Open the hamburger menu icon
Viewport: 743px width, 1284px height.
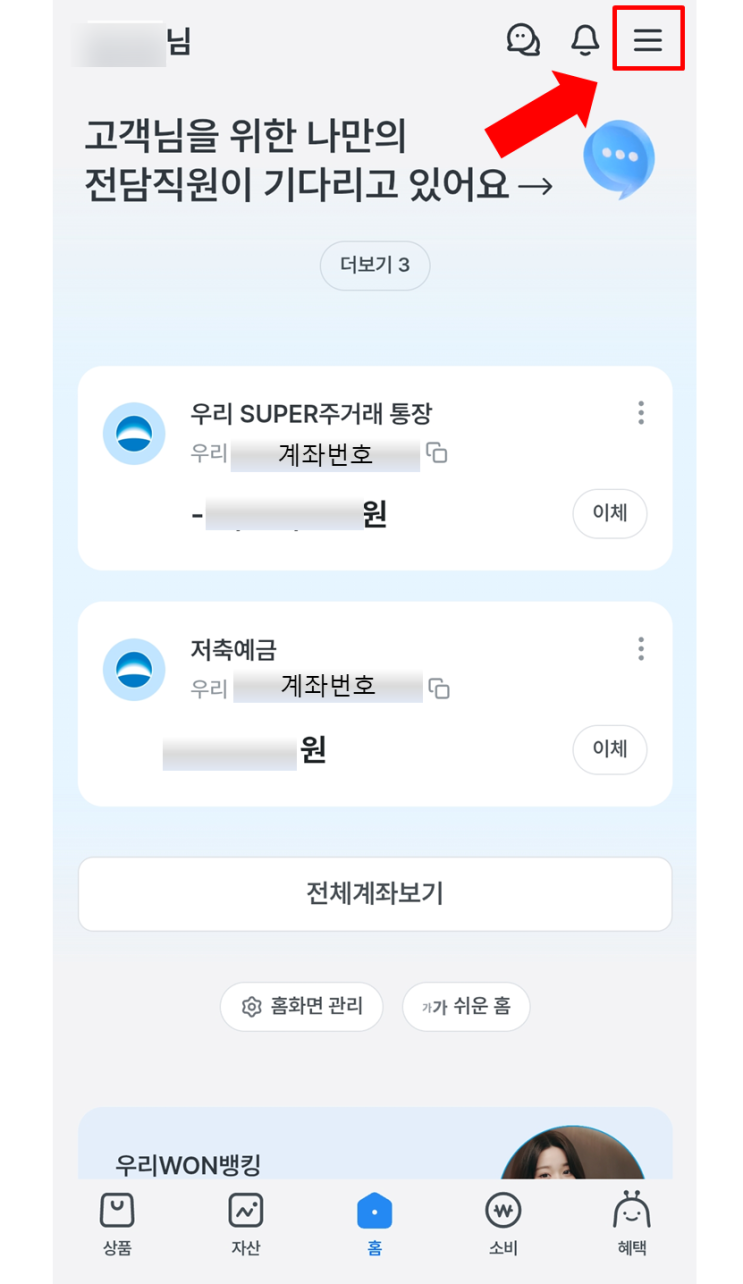[648, 40]
